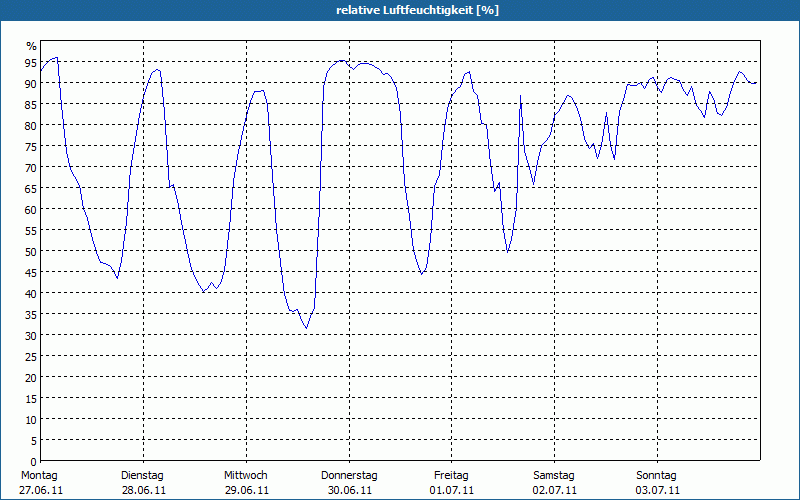Click the y-axis value 85

pyautogui.click(x=31, y=105)
